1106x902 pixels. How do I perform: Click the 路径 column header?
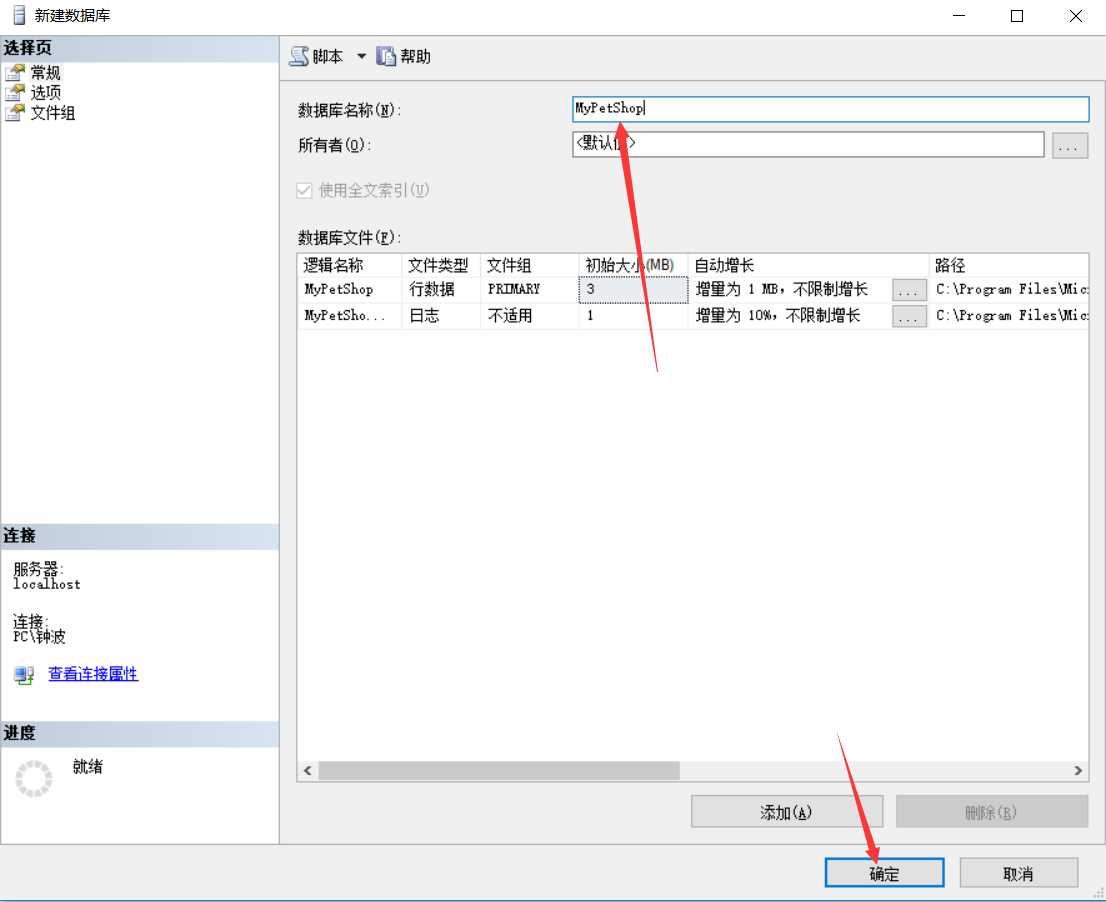coord(1009,265)
